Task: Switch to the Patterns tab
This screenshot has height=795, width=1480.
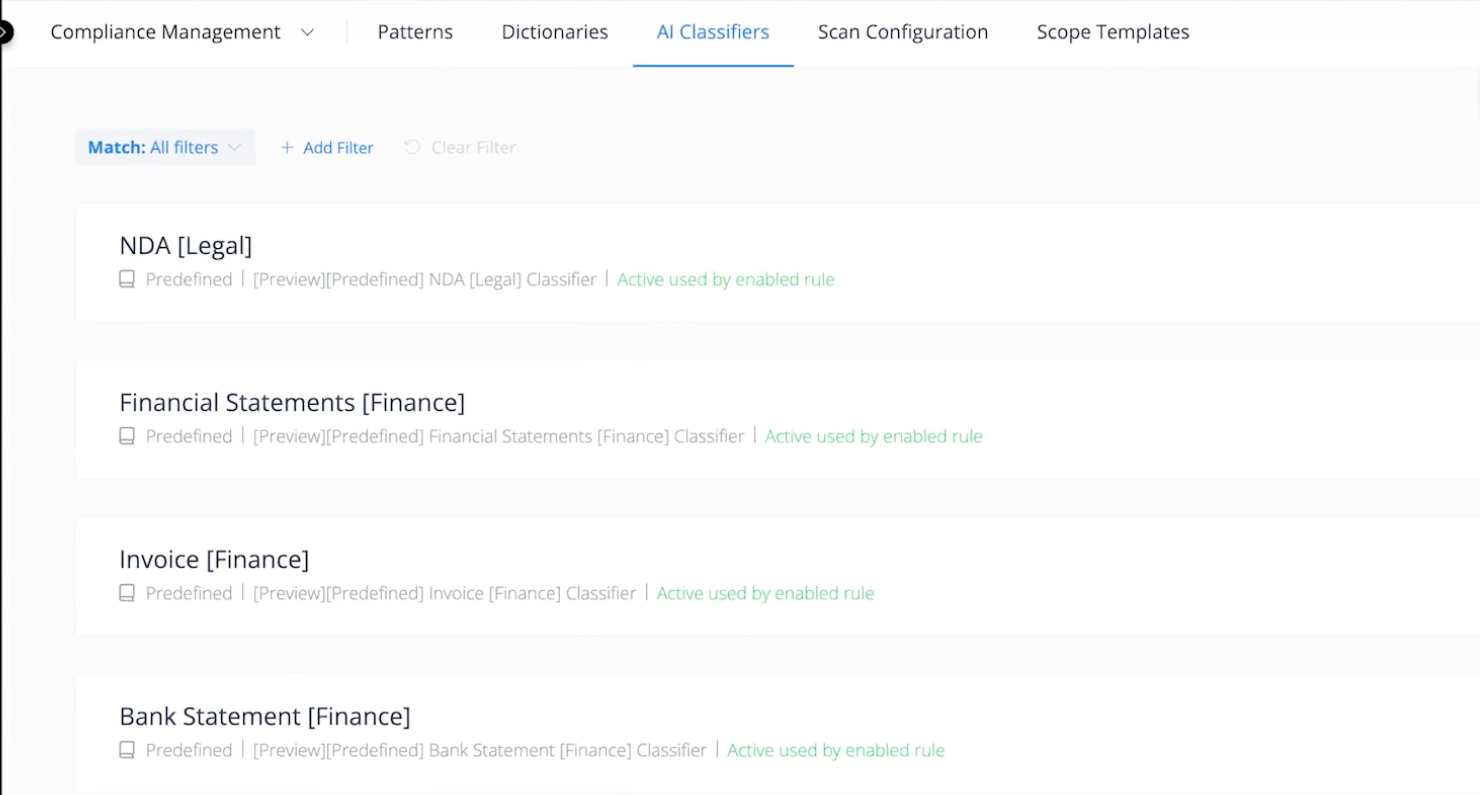Action: tap(414, 31)
